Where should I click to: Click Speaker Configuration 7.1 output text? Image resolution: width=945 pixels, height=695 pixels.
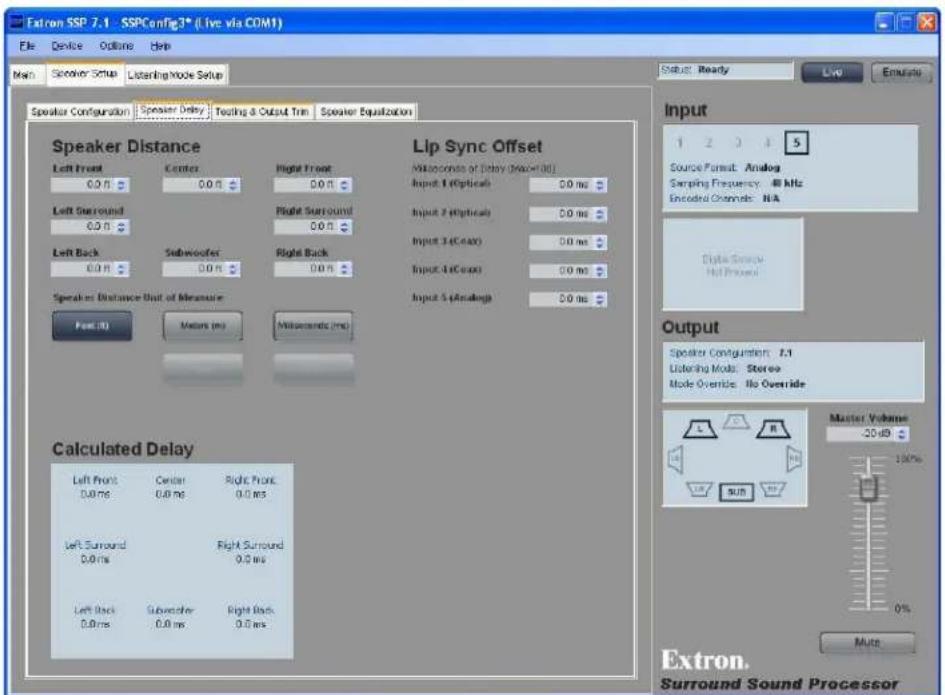click(x=730, y=353)
